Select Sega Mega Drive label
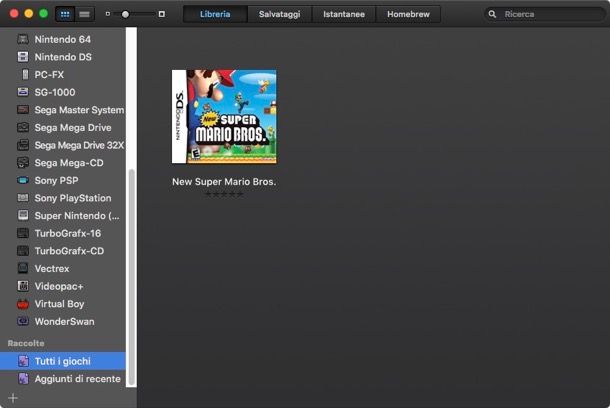Viewport: 610px width, 408px height. [x=73, y=128]
